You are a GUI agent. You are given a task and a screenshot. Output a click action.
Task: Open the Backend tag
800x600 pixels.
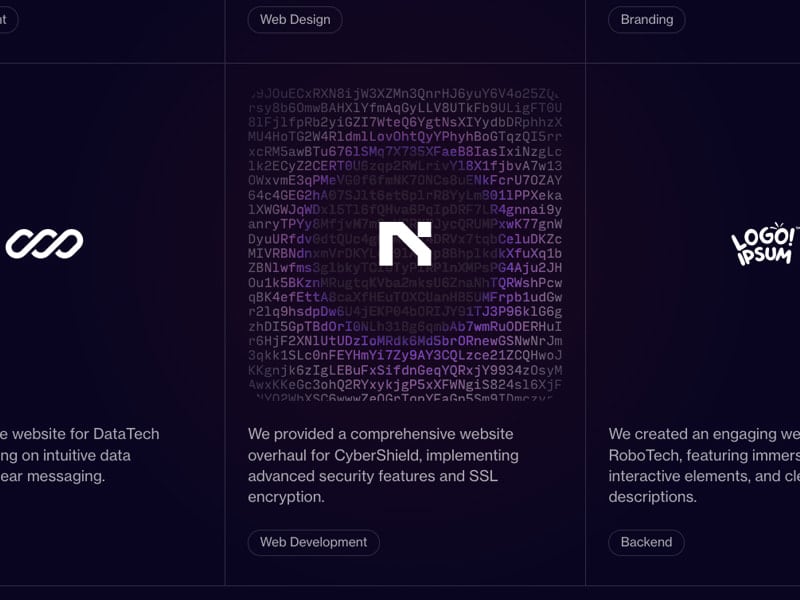pyautogui.click(x=646, y=542)
